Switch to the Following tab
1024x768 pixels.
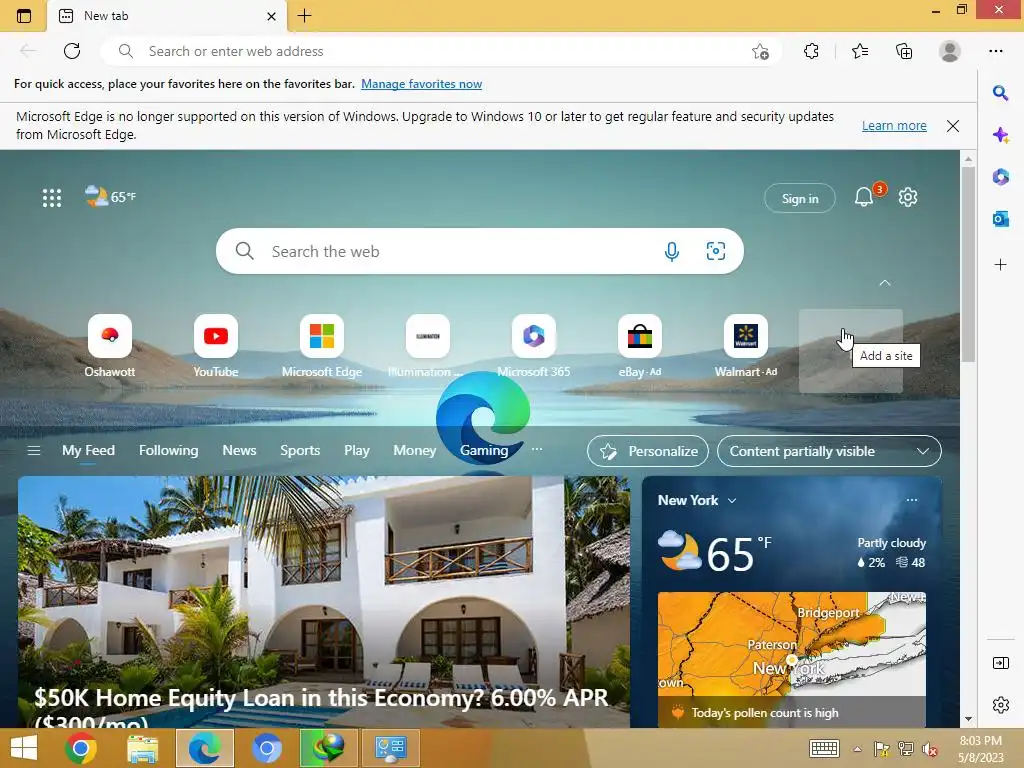[x=168, y=451]
